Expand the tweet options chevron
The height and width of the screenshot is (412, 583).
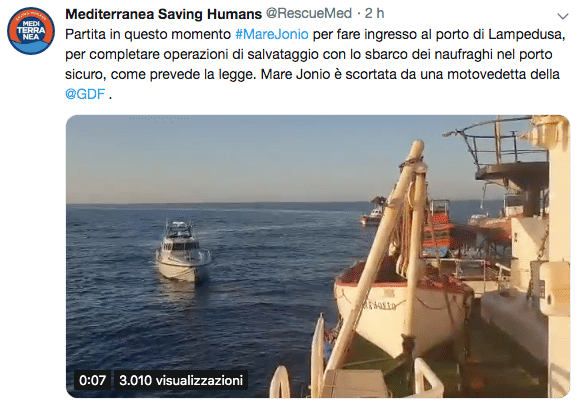coord(563,16)
